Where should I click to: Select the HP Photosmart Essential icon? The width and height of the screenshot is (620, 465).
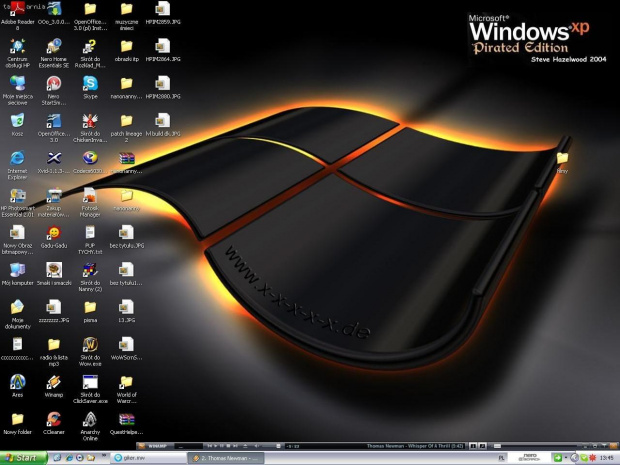(x=17, y=202)
